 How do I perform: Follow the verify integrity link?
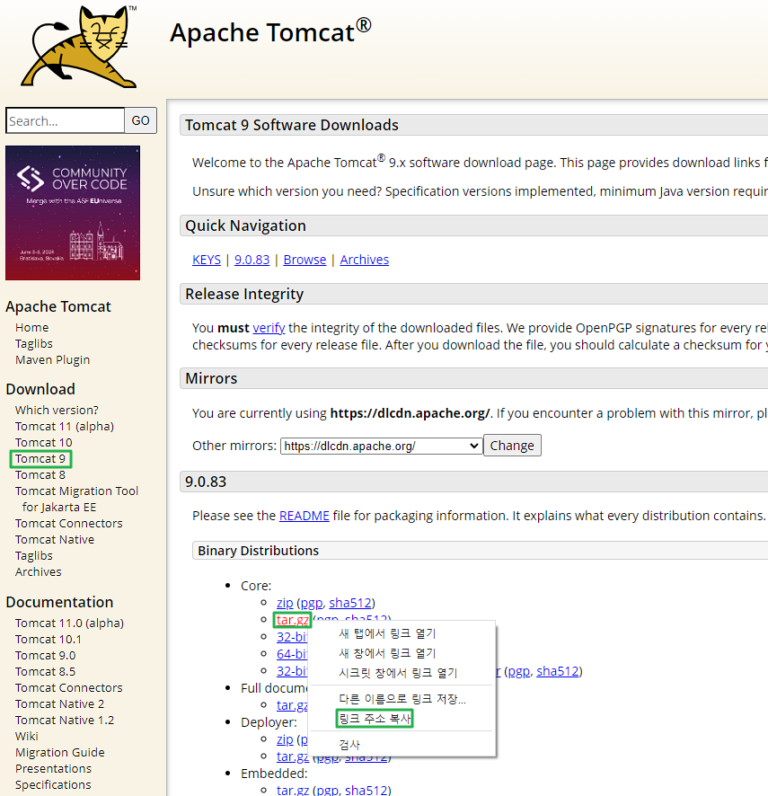tap(269, 328)
